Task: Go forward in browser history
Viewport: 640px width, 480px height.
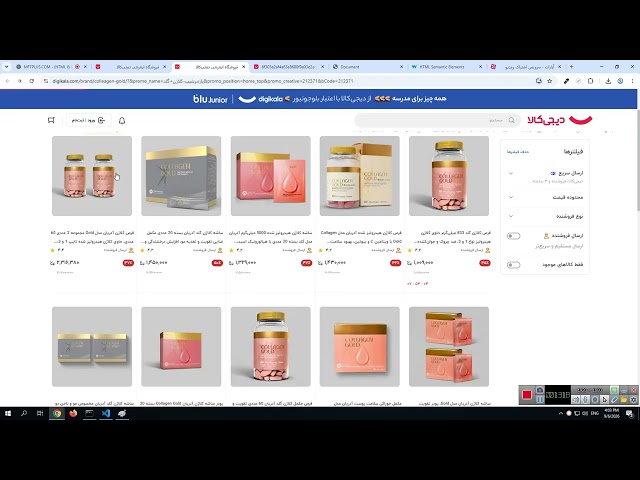Action: [x=20, y=81]
